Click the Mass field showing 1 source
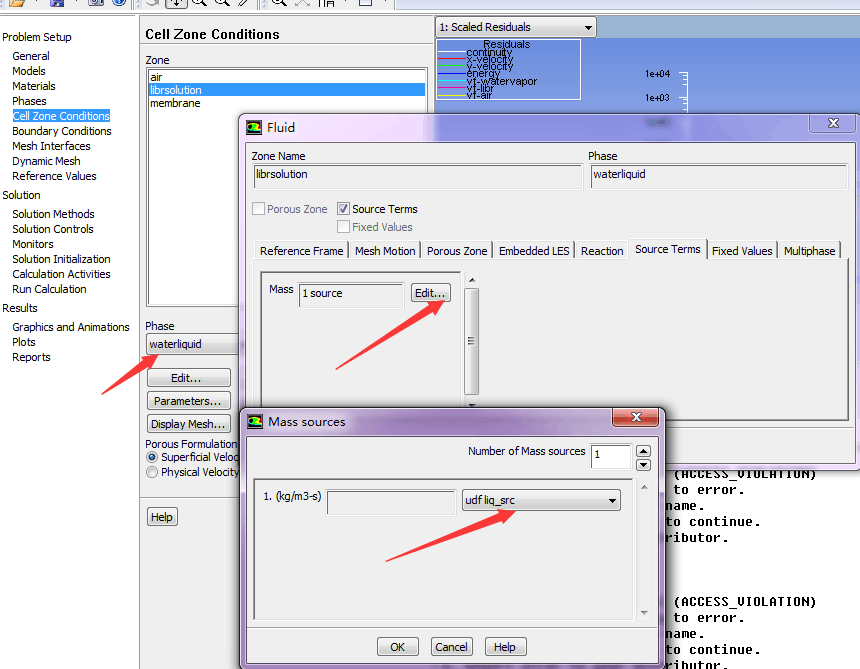 tap(351, 294)
